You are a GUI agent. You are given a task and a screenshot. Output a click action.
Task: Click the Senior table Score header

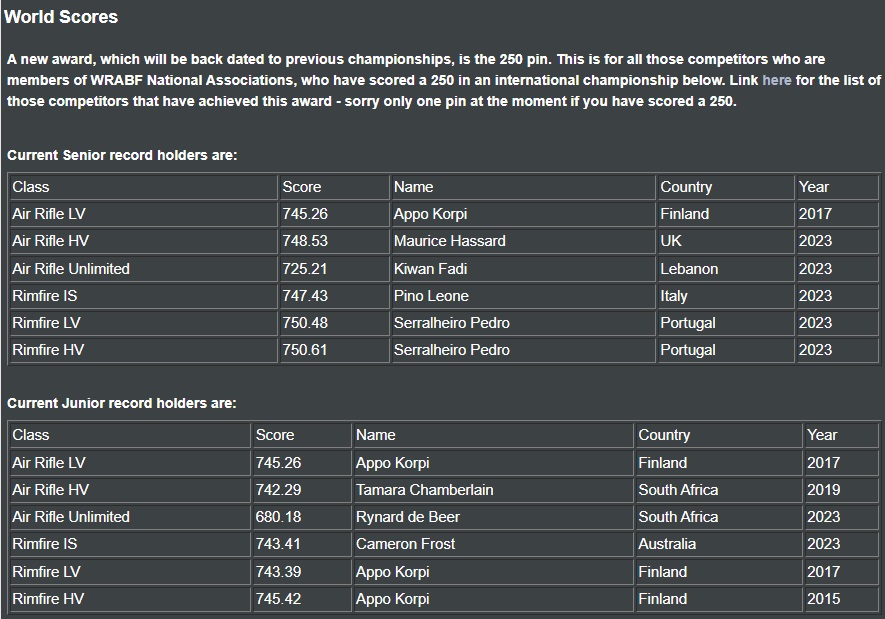click(x=334, y=187)
